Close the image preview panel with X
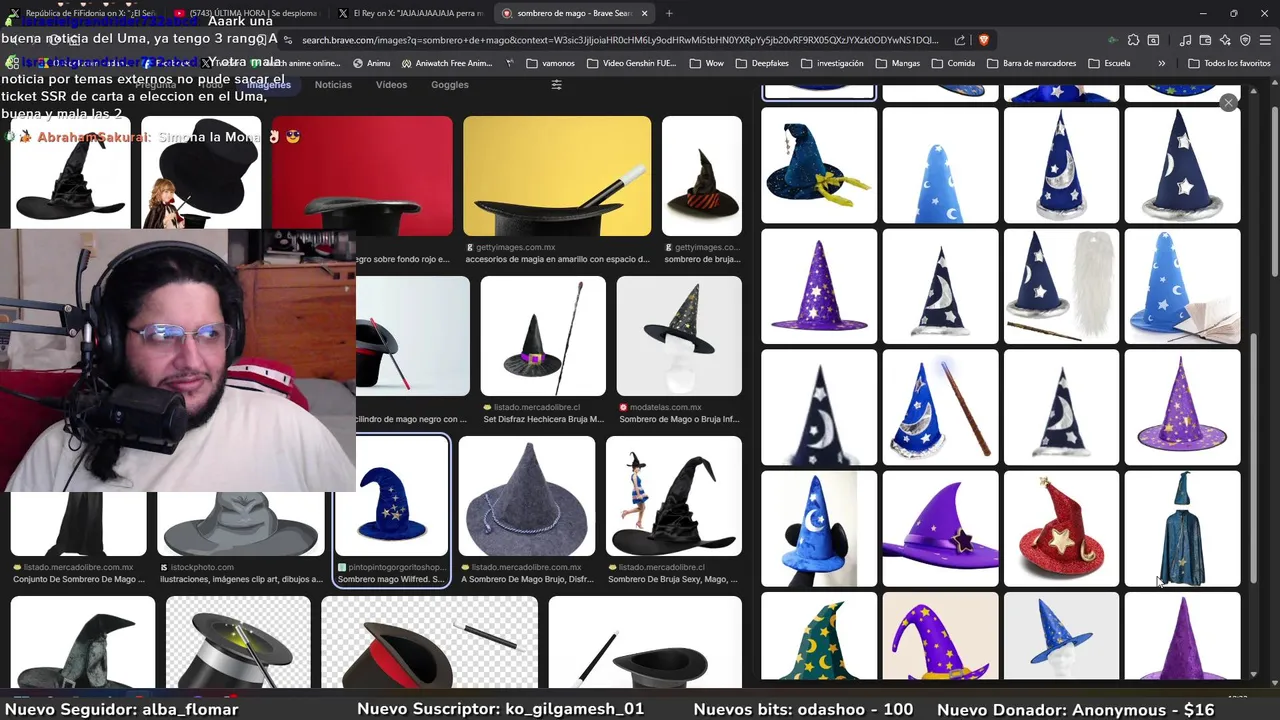 (x=1228, y=103)
